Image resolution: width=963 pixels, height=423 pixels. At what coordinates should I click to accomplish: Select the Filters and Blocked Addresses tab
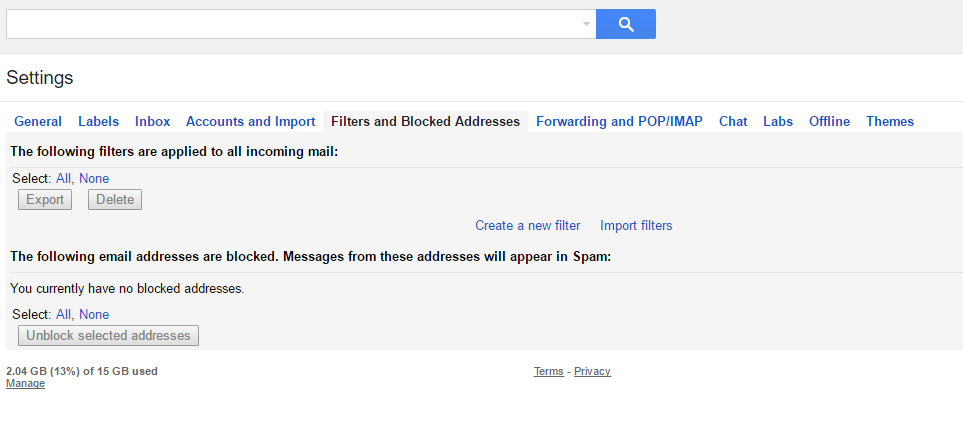[426, 122]
